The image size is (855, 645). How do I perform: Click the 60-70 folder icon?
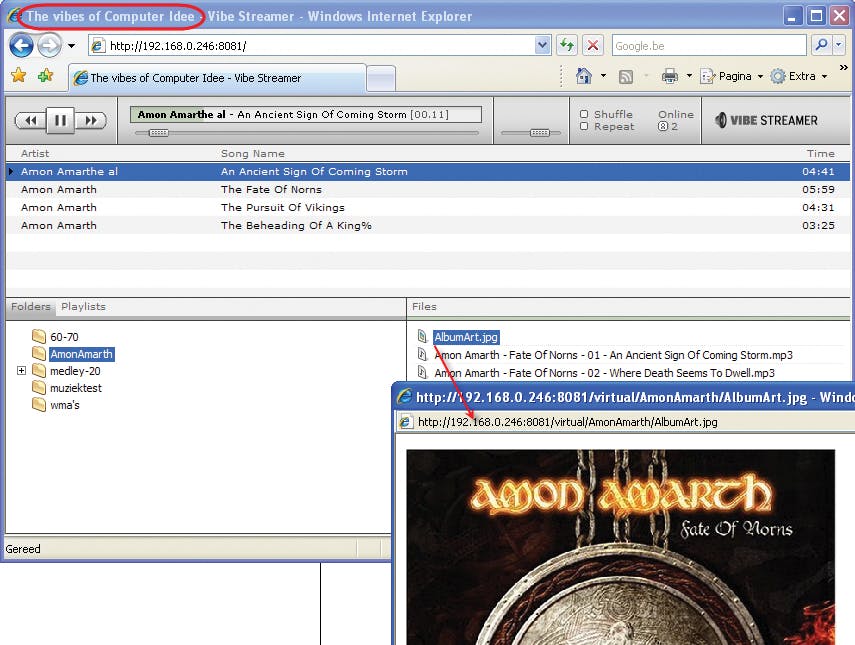[39, 336]
